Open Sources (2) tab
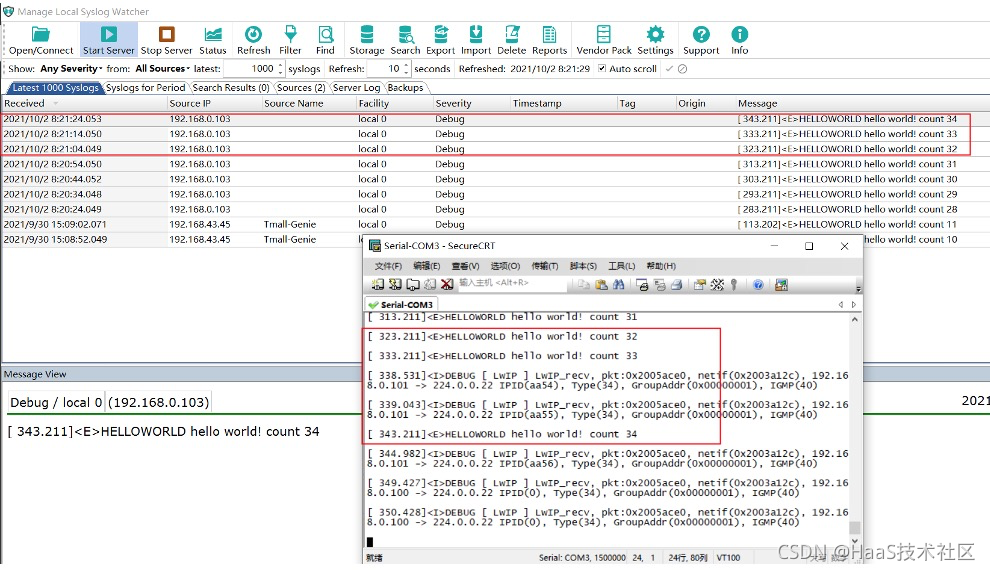 tap(301, 88)
